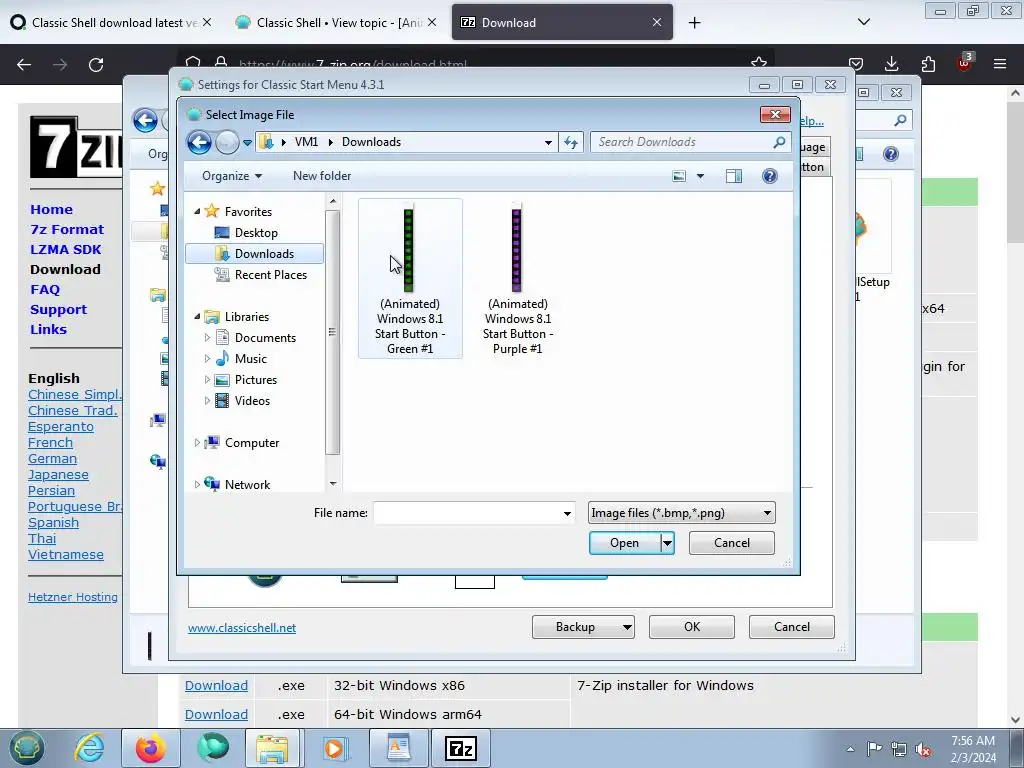This screenshot has height=768, width=1024.
Task: Select the Purple #1 start button image
Action: click(518, 279)
